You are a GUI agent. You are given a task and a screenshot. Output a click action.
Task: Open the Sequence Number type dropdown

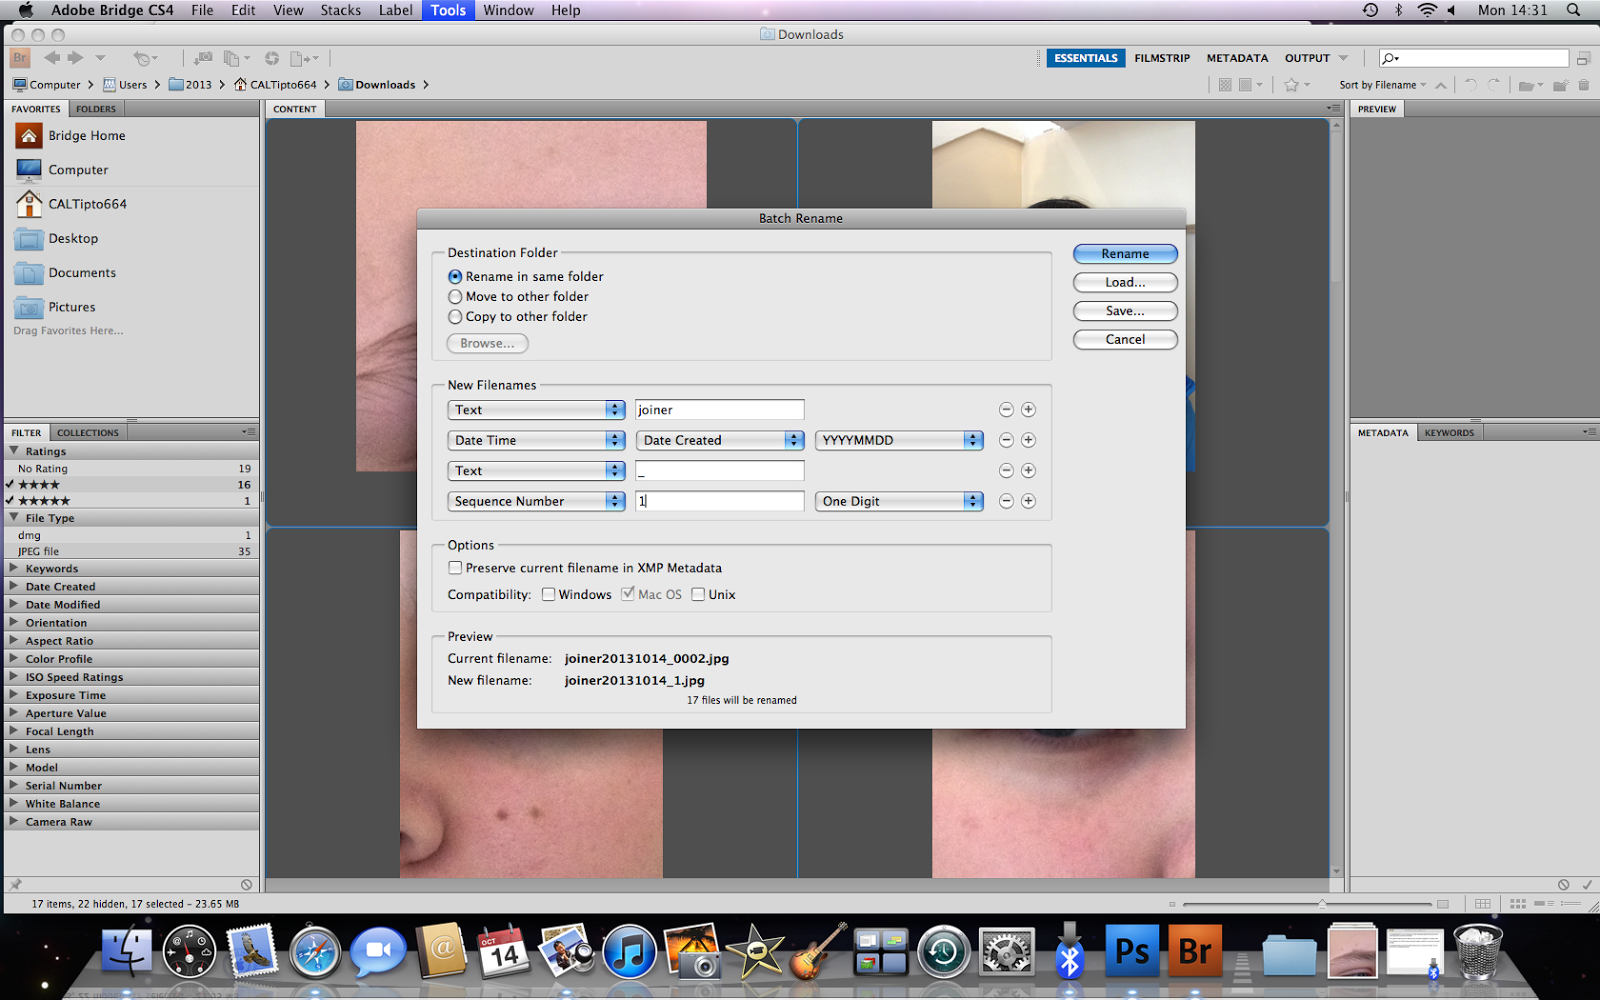[x=536, y=501]
